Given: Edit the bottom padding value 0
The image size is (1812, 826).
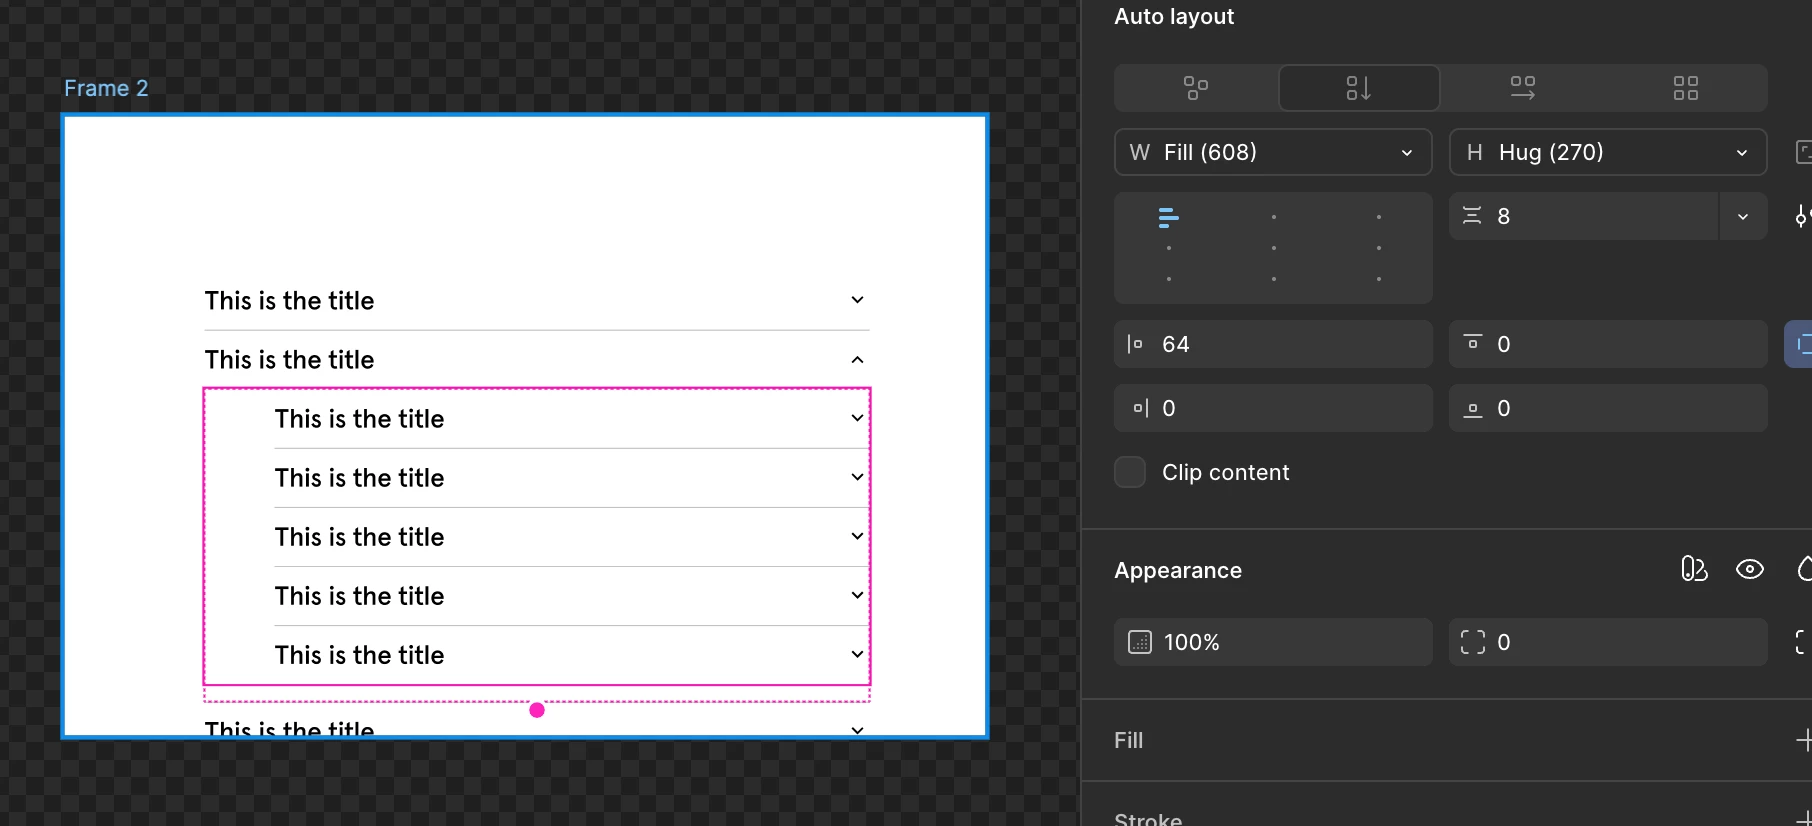Looking at the screenshot, I should click(1608, 408).
